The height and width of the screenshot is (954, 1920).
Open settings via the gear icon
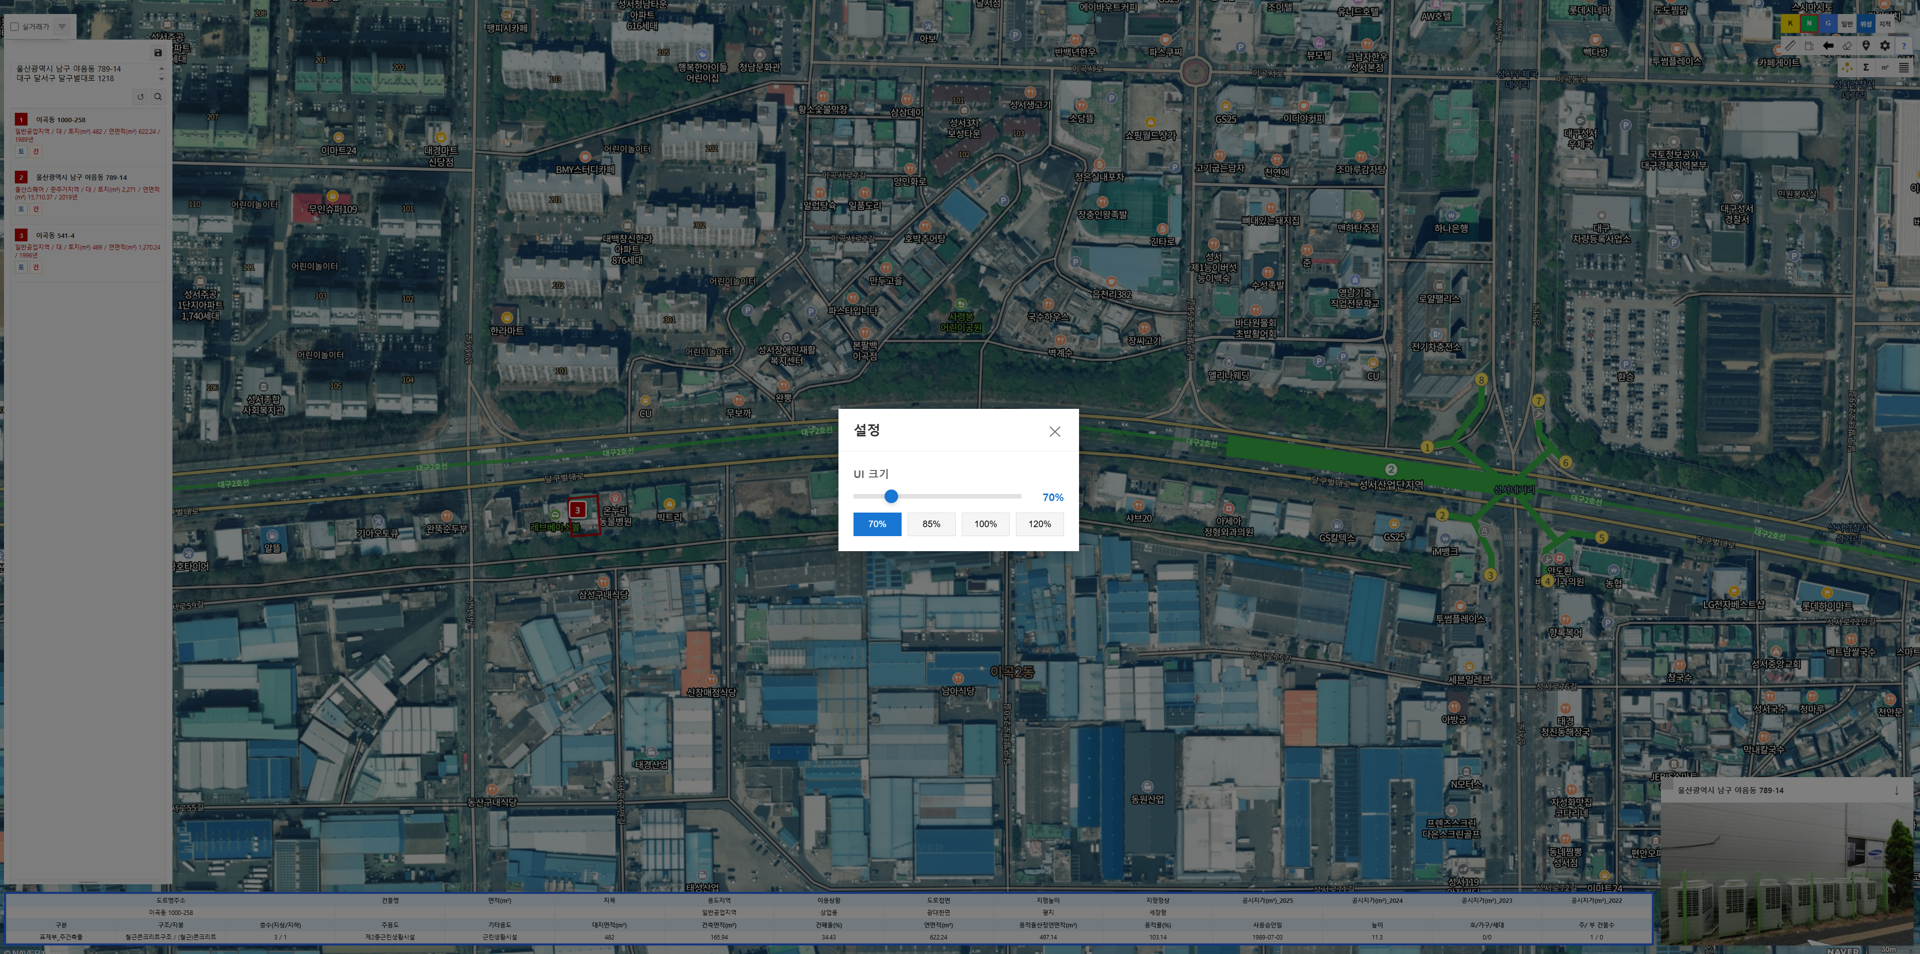[x=1885, y=46]
